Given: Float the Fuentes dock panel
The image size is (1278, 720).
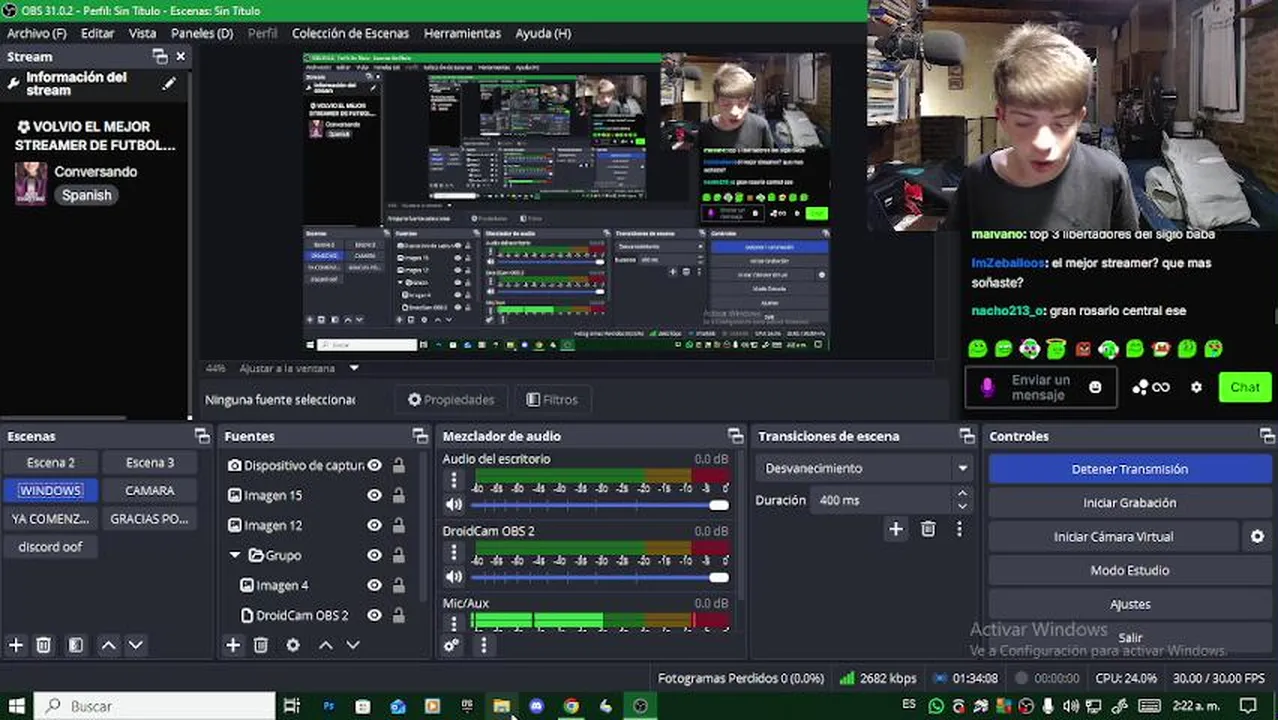Looking at the screenshot, I should click(x=420, y=436).
